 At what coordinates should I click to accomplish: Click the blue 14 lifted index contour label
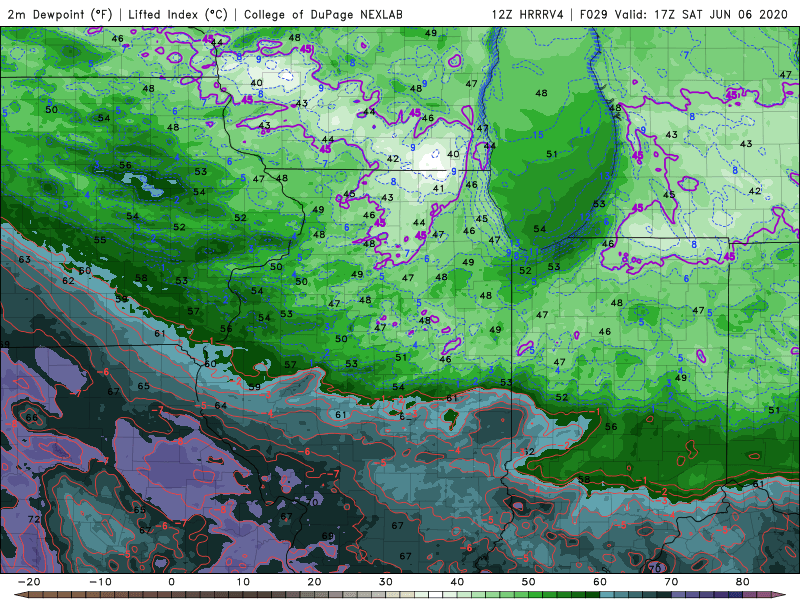coord(585,131)
